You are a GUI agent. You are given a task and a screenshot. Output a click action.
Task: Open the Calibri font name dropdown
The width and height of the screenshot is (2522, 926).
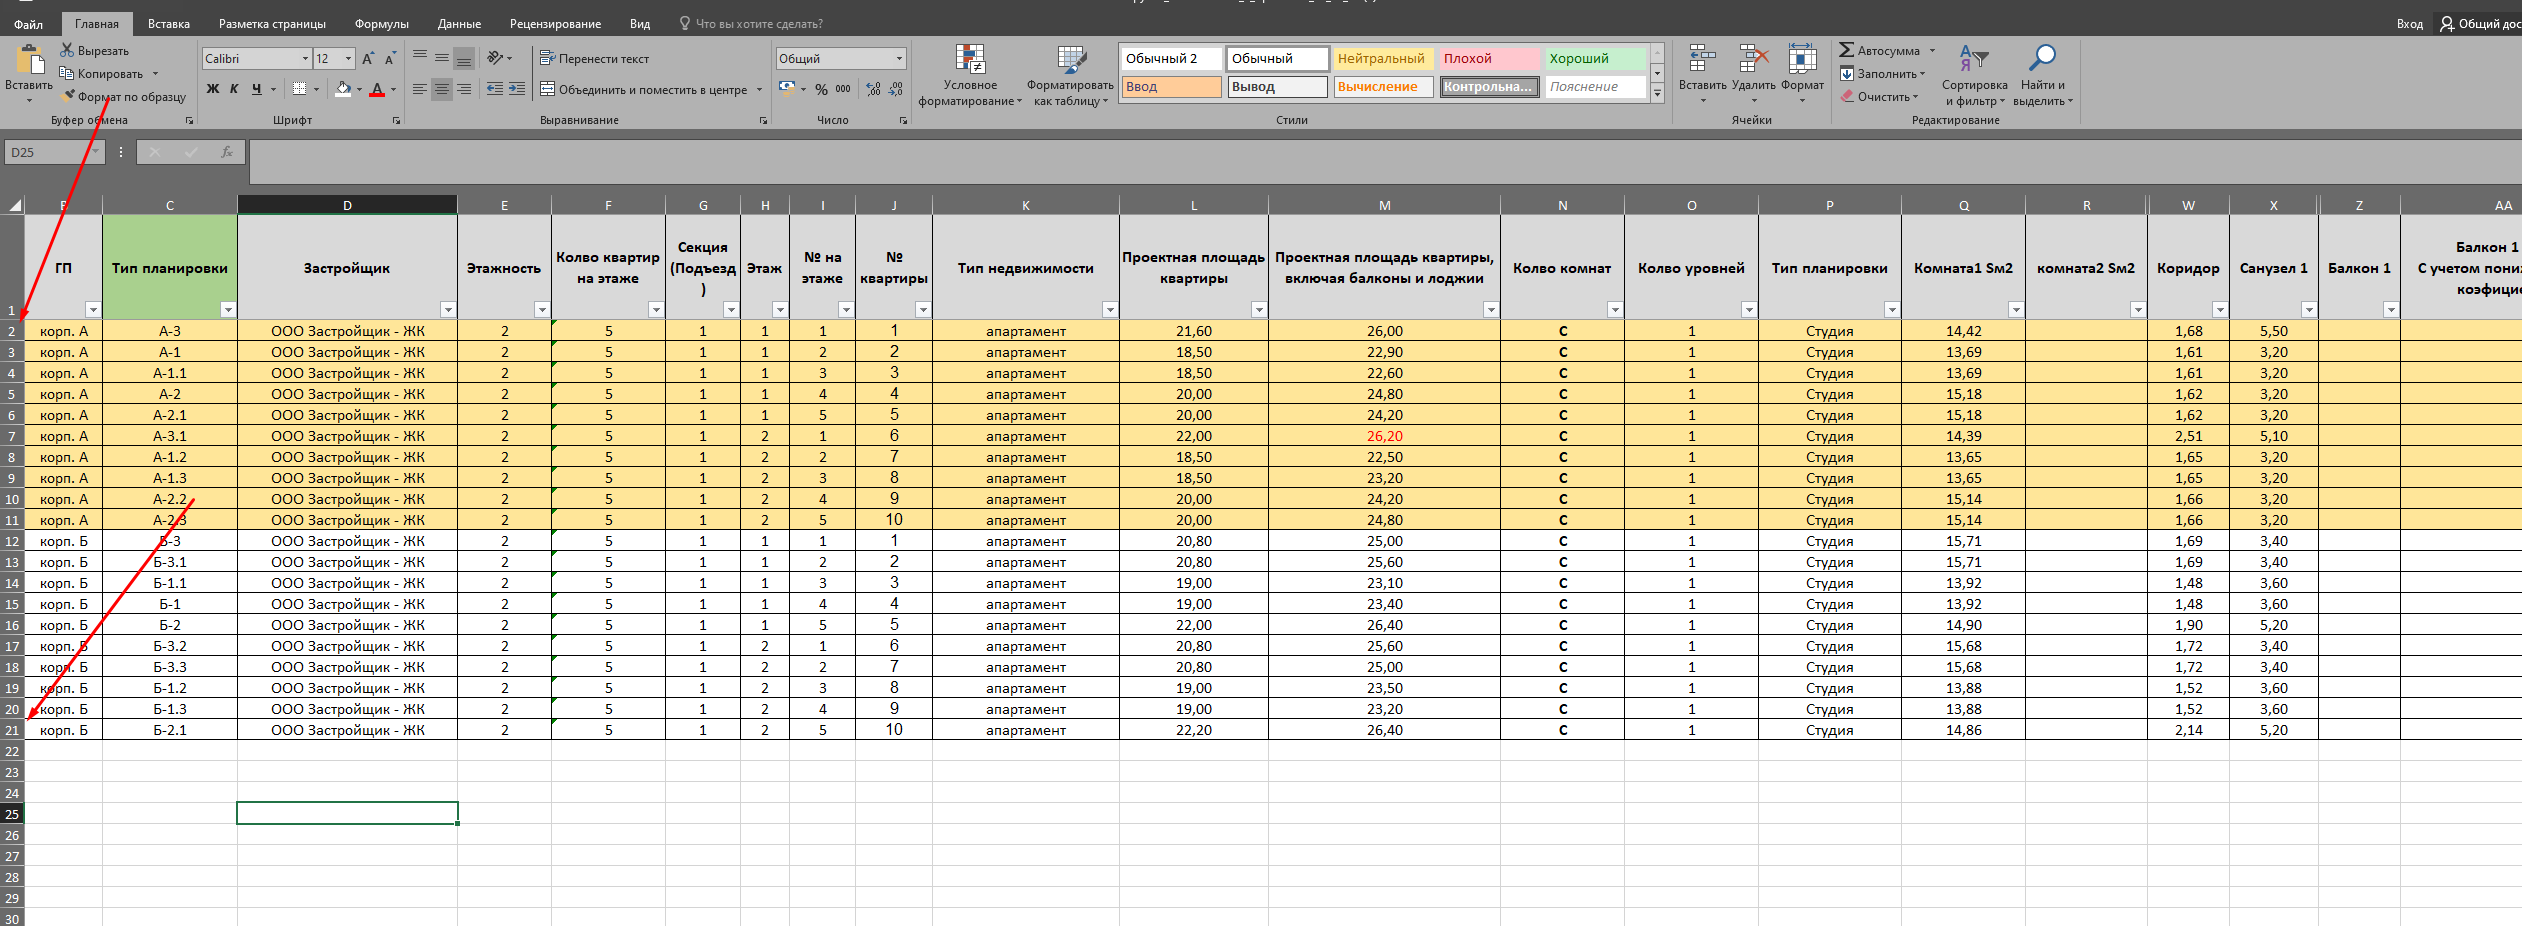305,59
